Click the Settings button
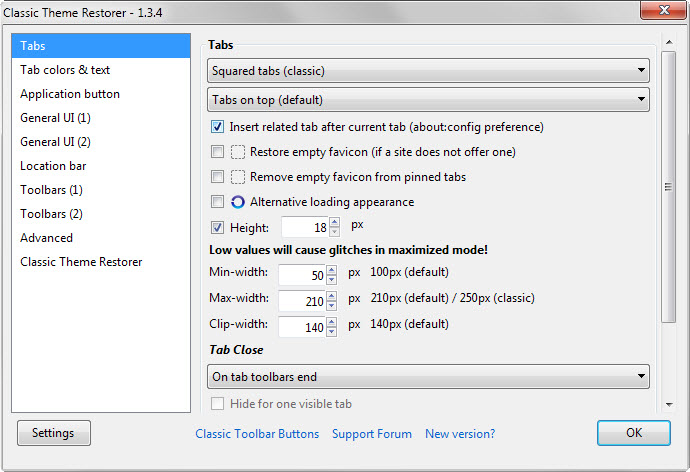The image size is (690, 472). 54,433
